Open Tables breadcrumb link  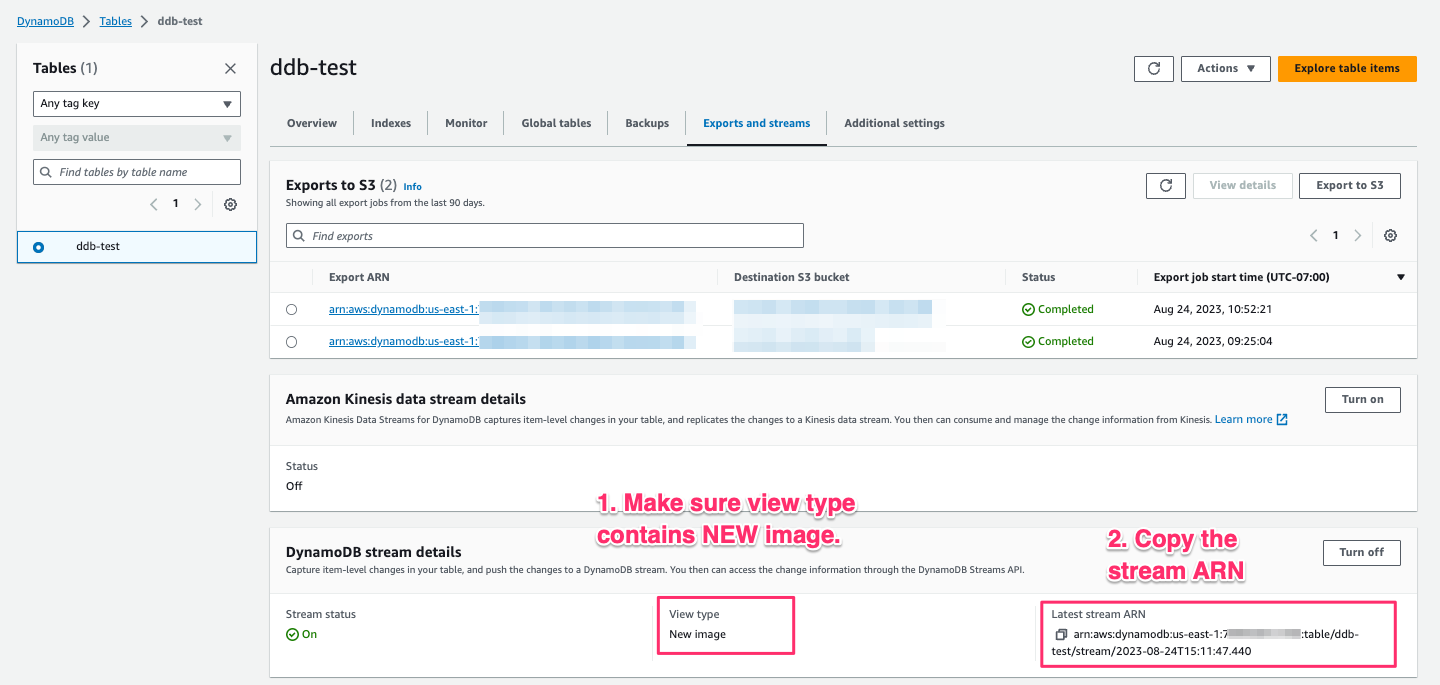pos(116,21)
